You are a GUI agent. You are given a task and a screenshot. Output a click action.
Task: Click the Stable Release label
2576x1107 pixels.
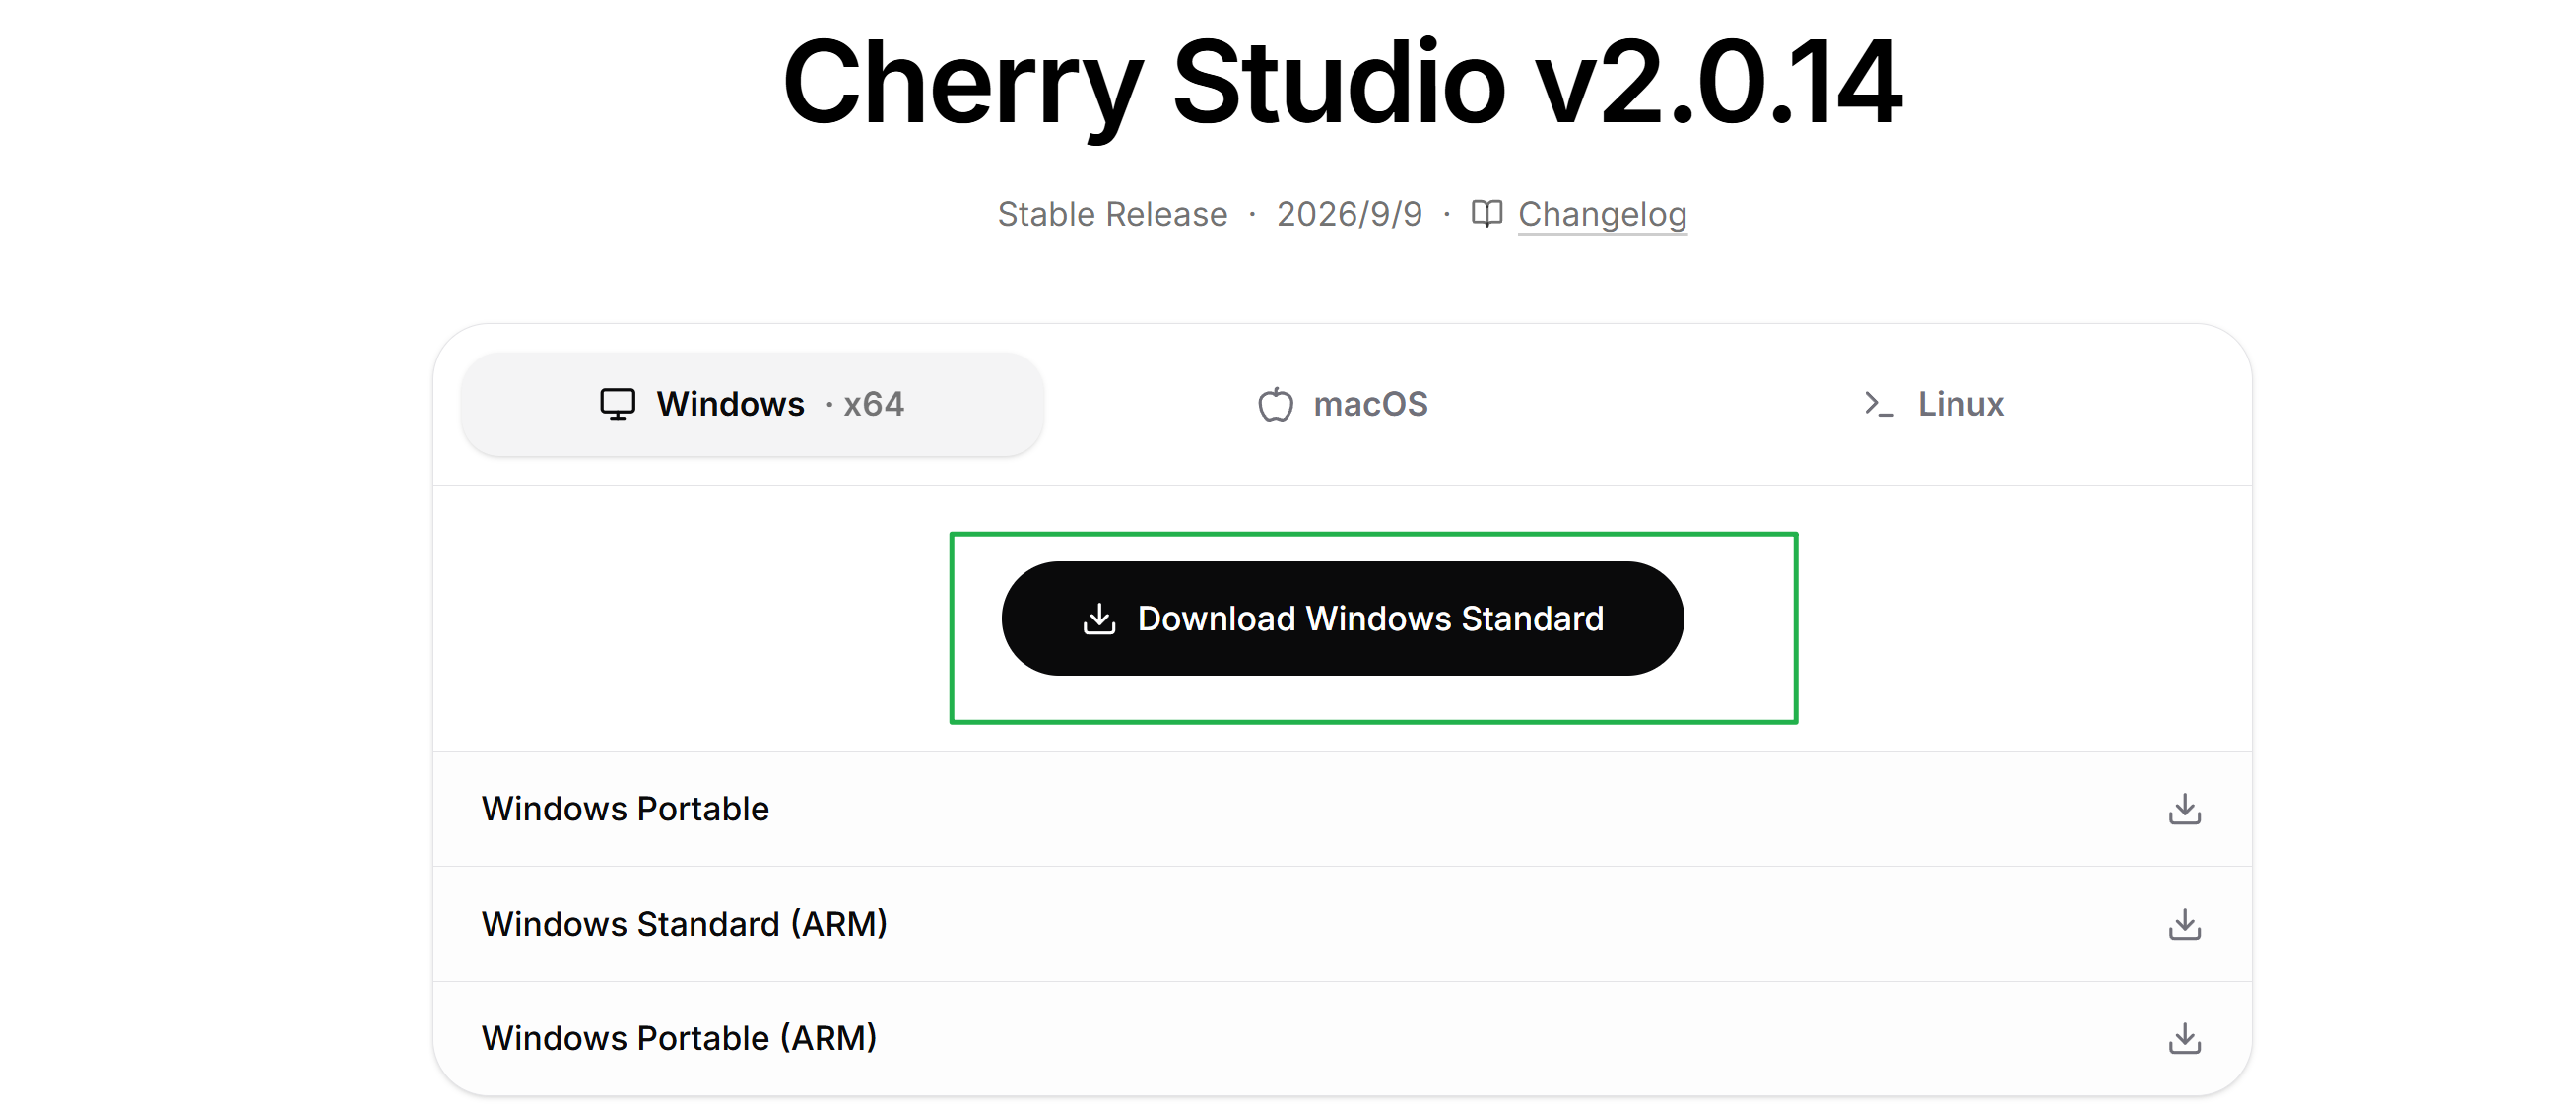pyautogui.click(x=1112, y=214)
